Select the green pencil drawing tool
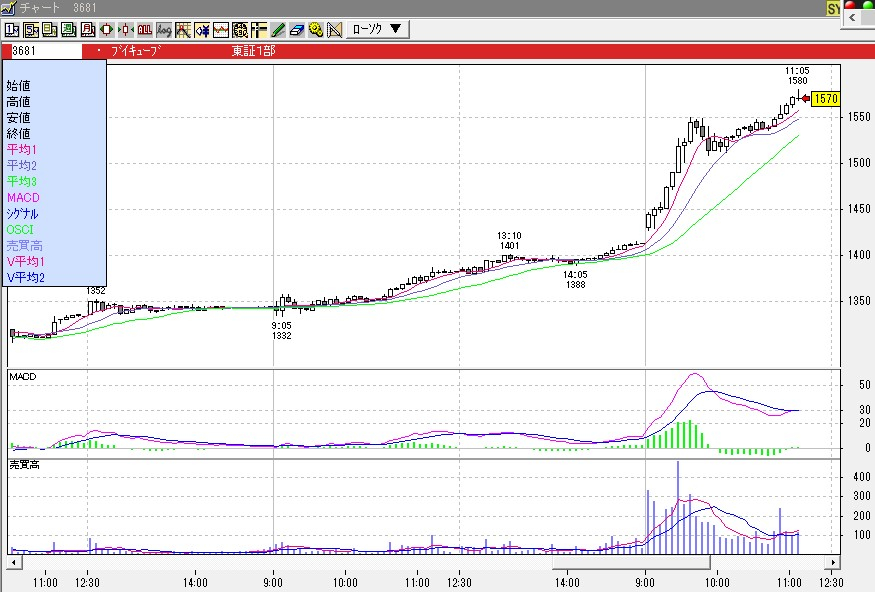875x592 pixels. (278, 29)
